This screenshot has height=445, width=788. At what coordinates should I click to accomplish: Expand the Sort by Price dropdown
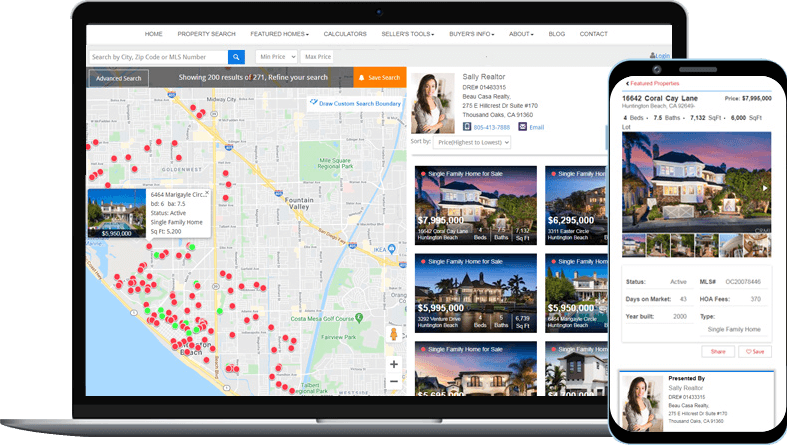click(472, 143)
